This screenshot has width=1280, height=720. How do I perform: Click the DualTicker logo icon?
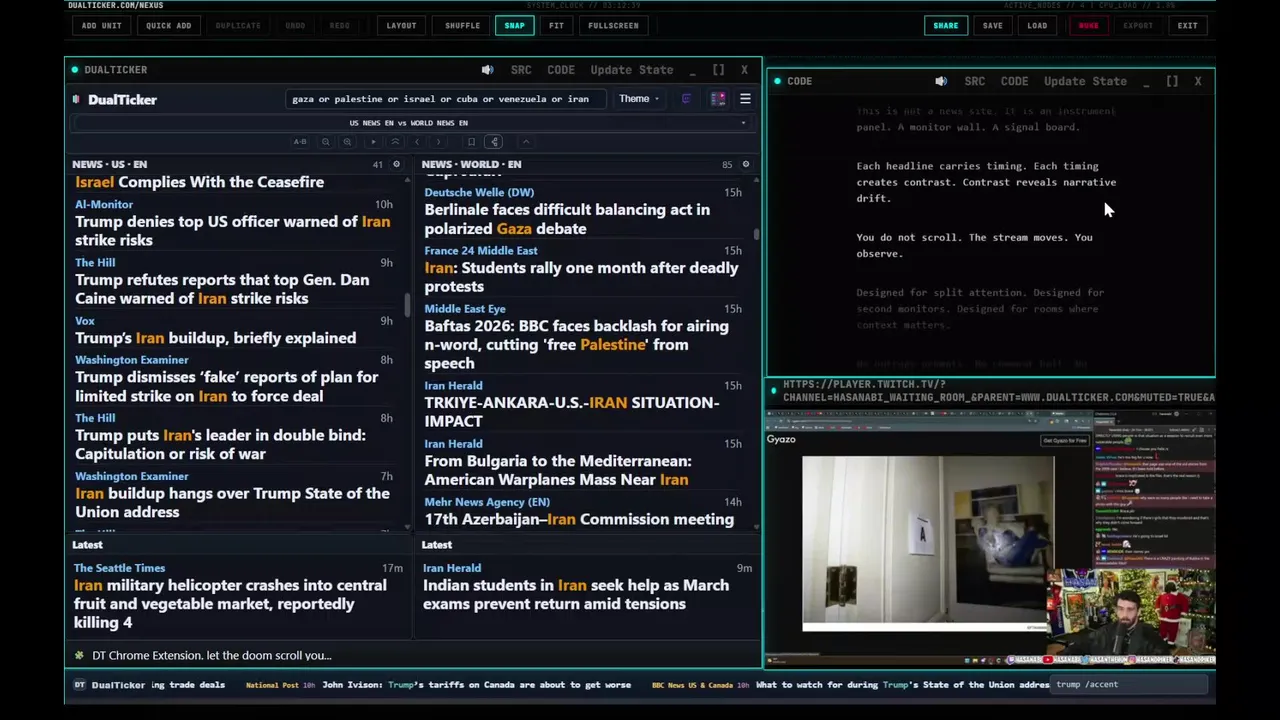pyautogui.click(x=76, y=99)
